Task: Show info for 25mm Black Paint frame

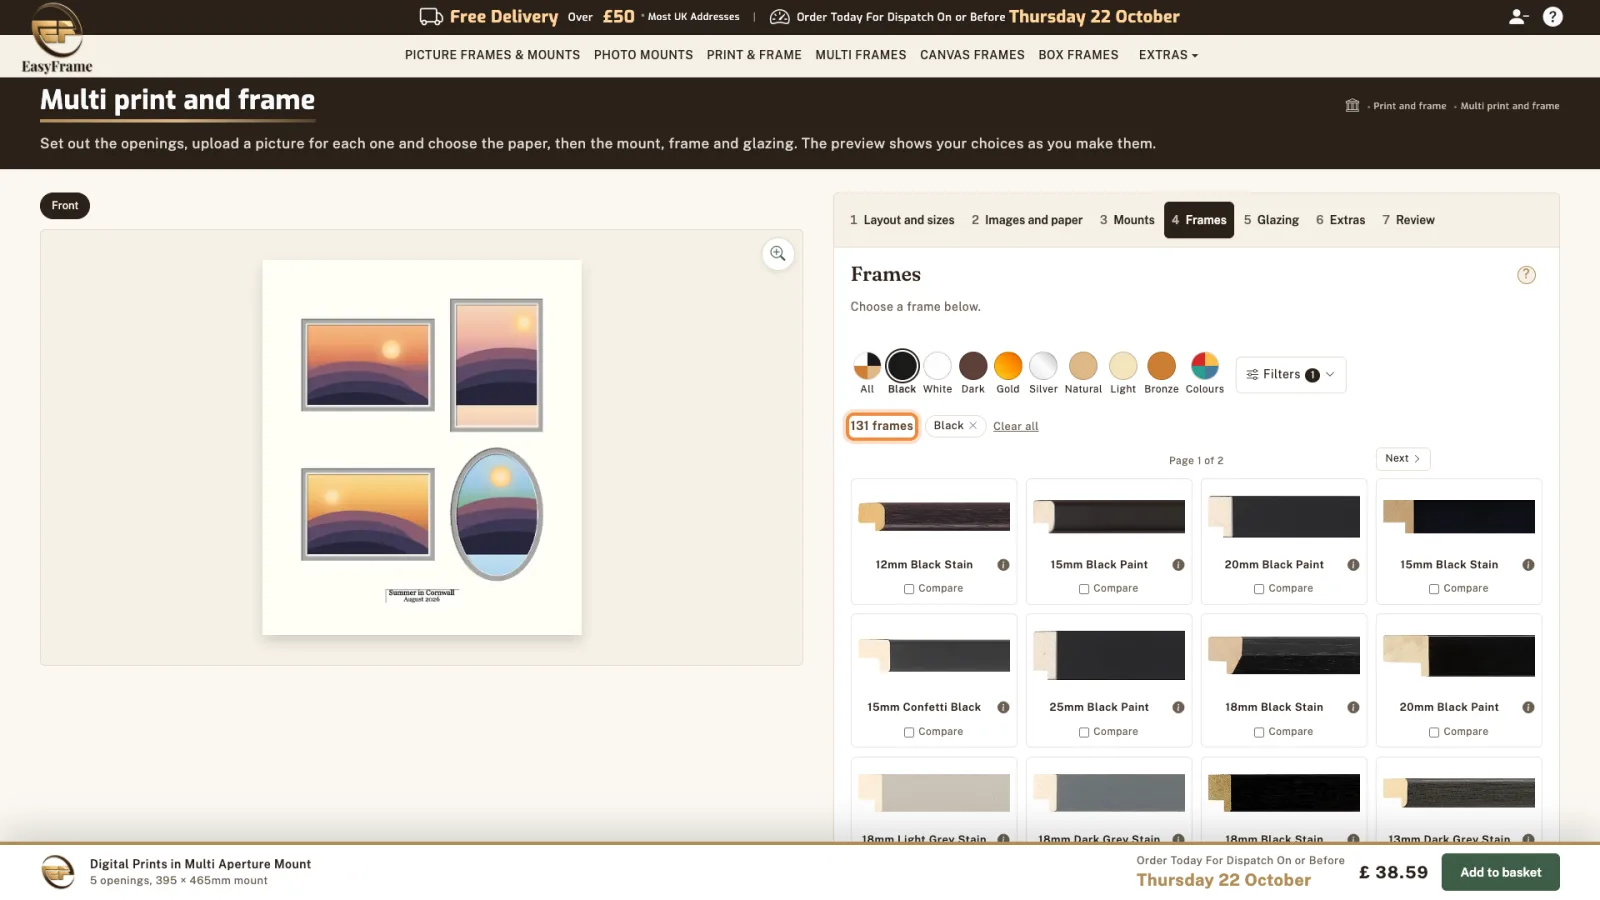Action: tap(1178, 707)
